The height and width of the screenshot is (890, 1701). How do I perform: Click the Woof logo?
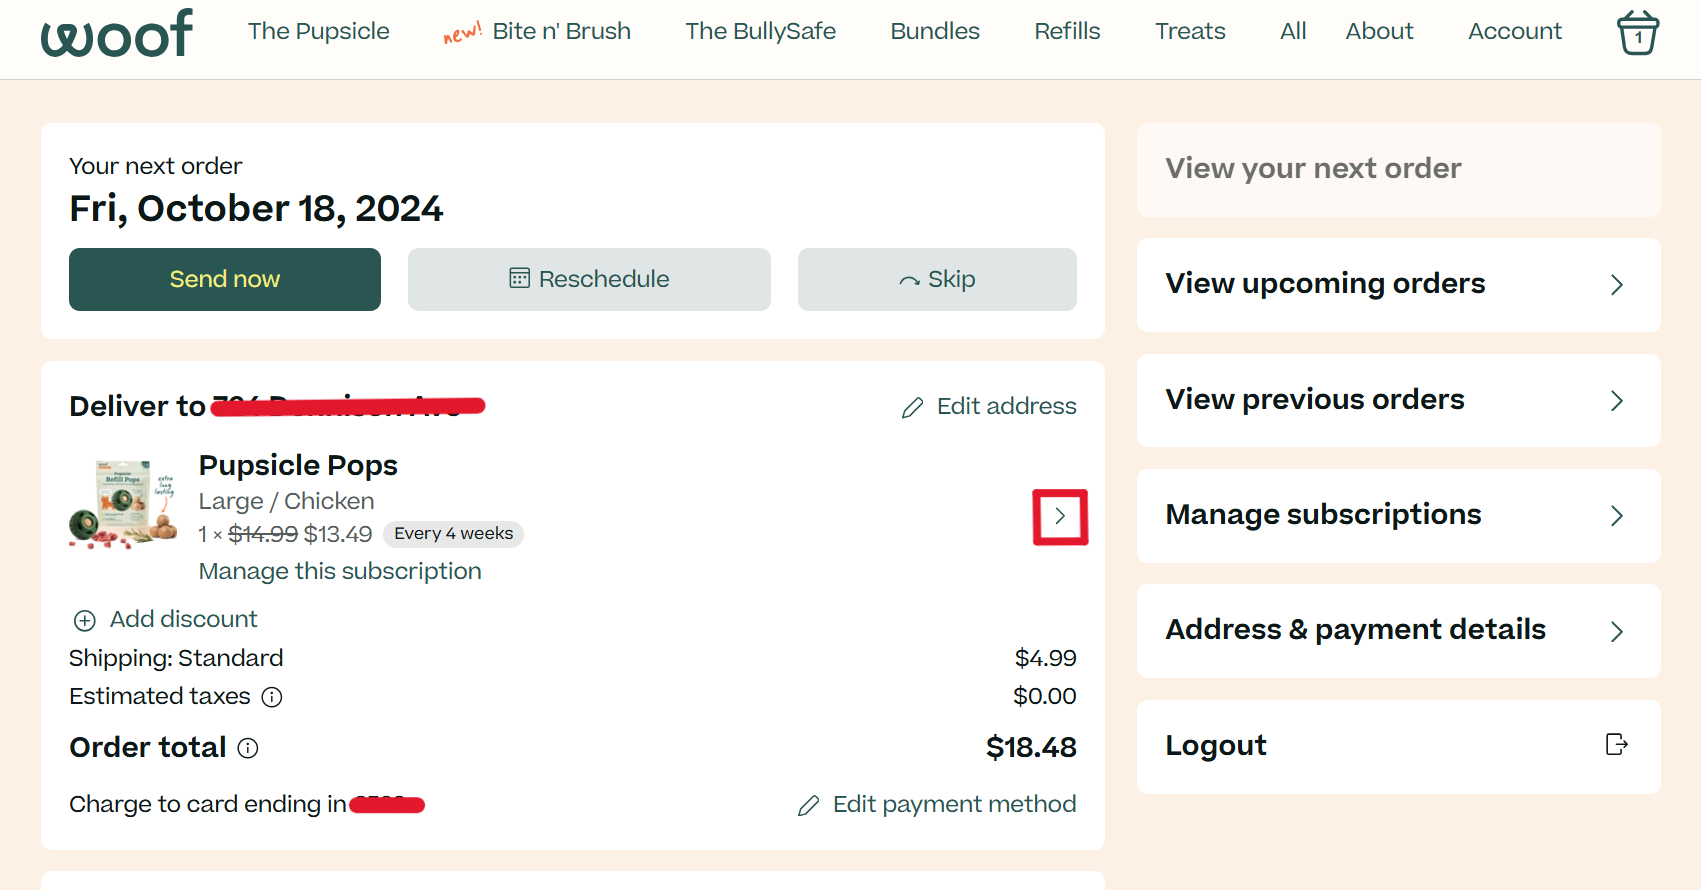coord(117,33)
